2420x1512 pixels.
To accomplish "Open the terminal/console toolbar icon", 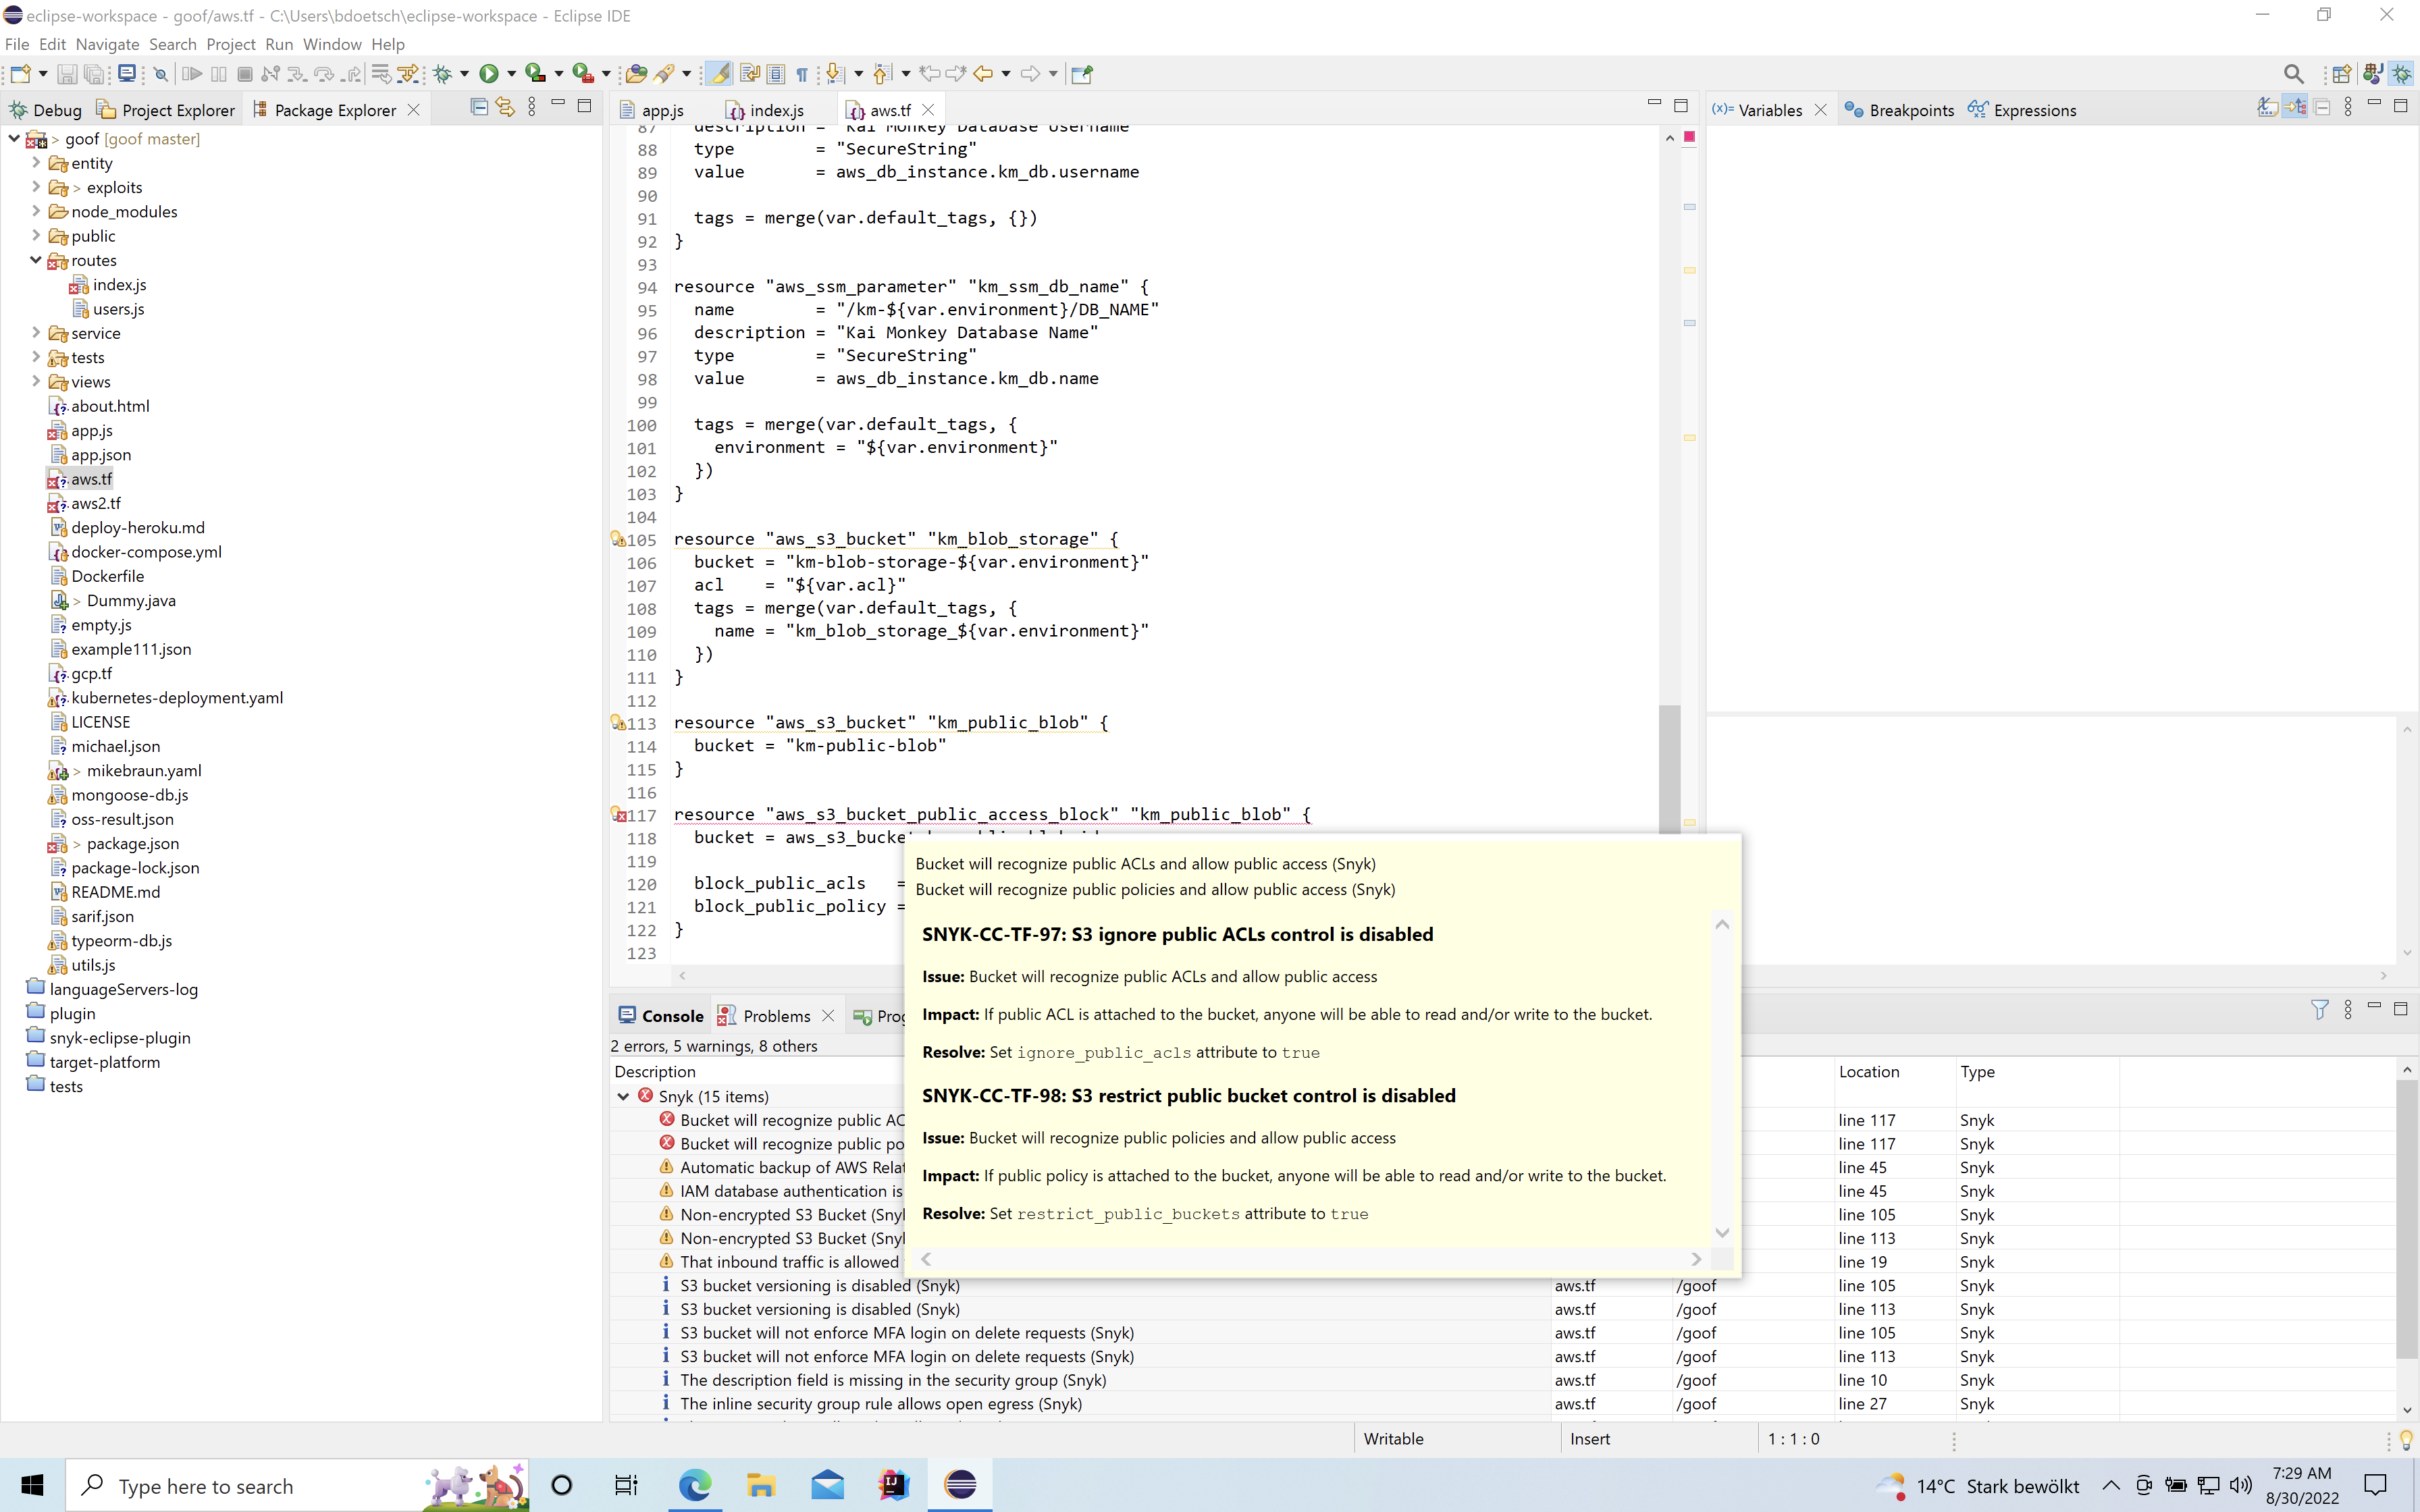I will (127, 74).
